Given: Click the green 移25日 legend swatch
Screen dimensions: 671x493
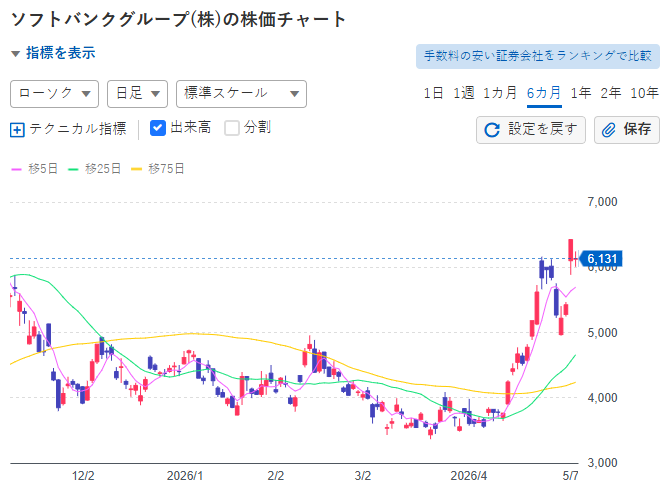Looking at the screenshot, I should point(73,169).
